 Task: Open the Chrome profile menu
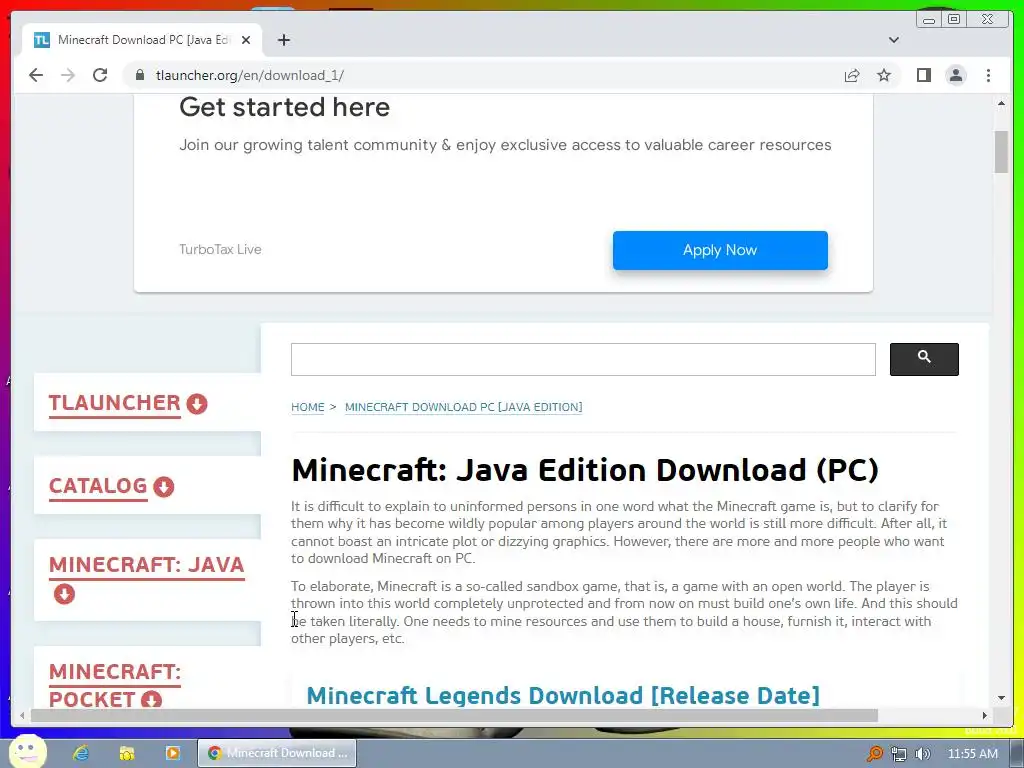click(956, 75)
